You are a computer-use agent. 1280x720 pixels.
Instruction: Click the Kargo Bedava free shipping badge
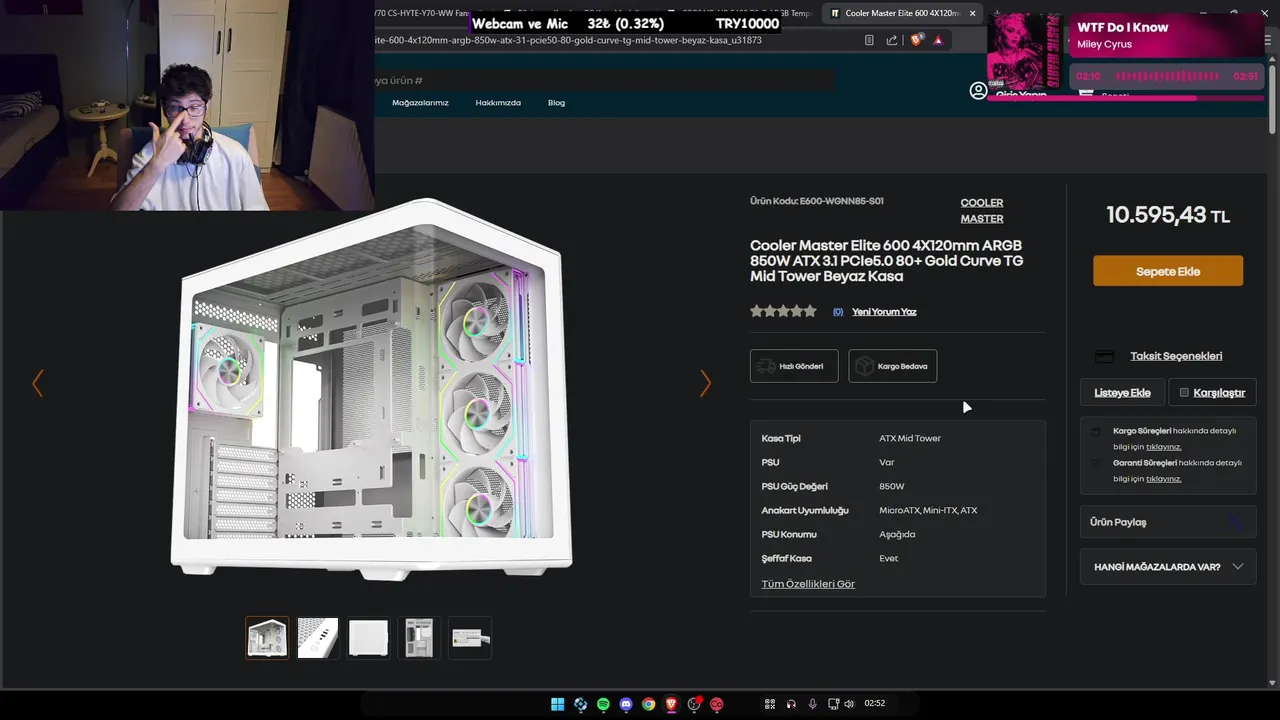point(893,366)
